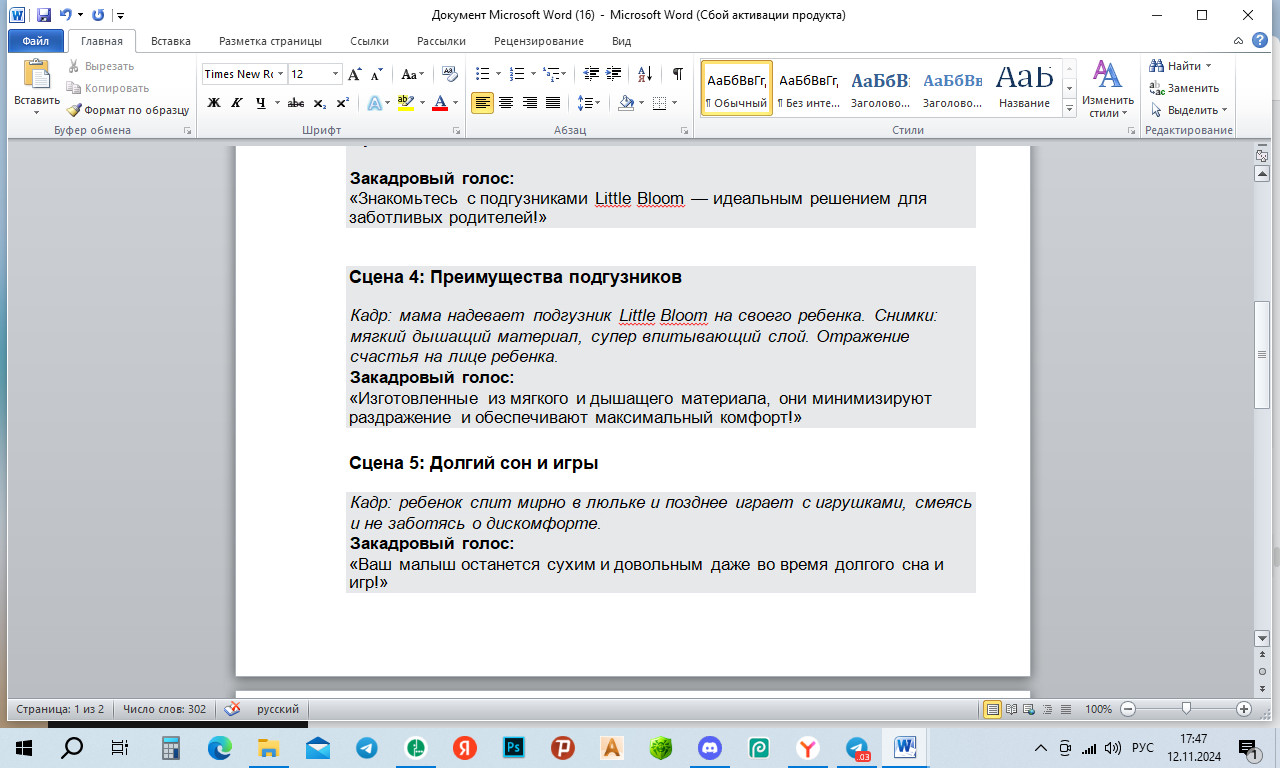1280x768 pixels.
Task: Click the Изменить стили button
Action: click(1107, 88)
